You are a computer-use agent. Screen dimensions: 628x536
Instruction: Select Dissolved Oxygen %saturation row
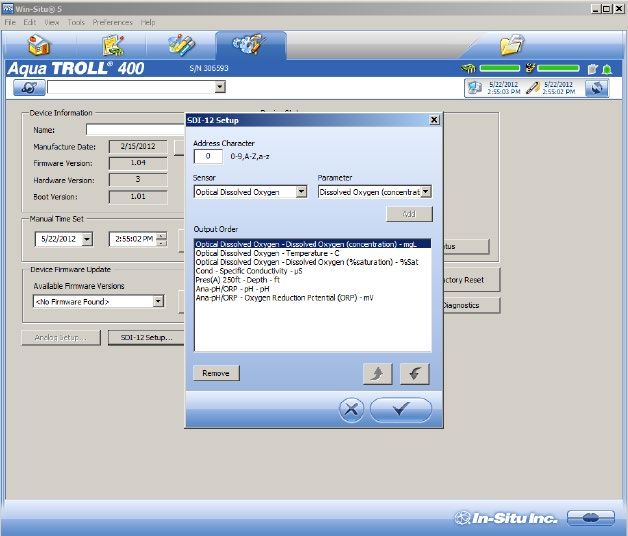pos(313,262)
